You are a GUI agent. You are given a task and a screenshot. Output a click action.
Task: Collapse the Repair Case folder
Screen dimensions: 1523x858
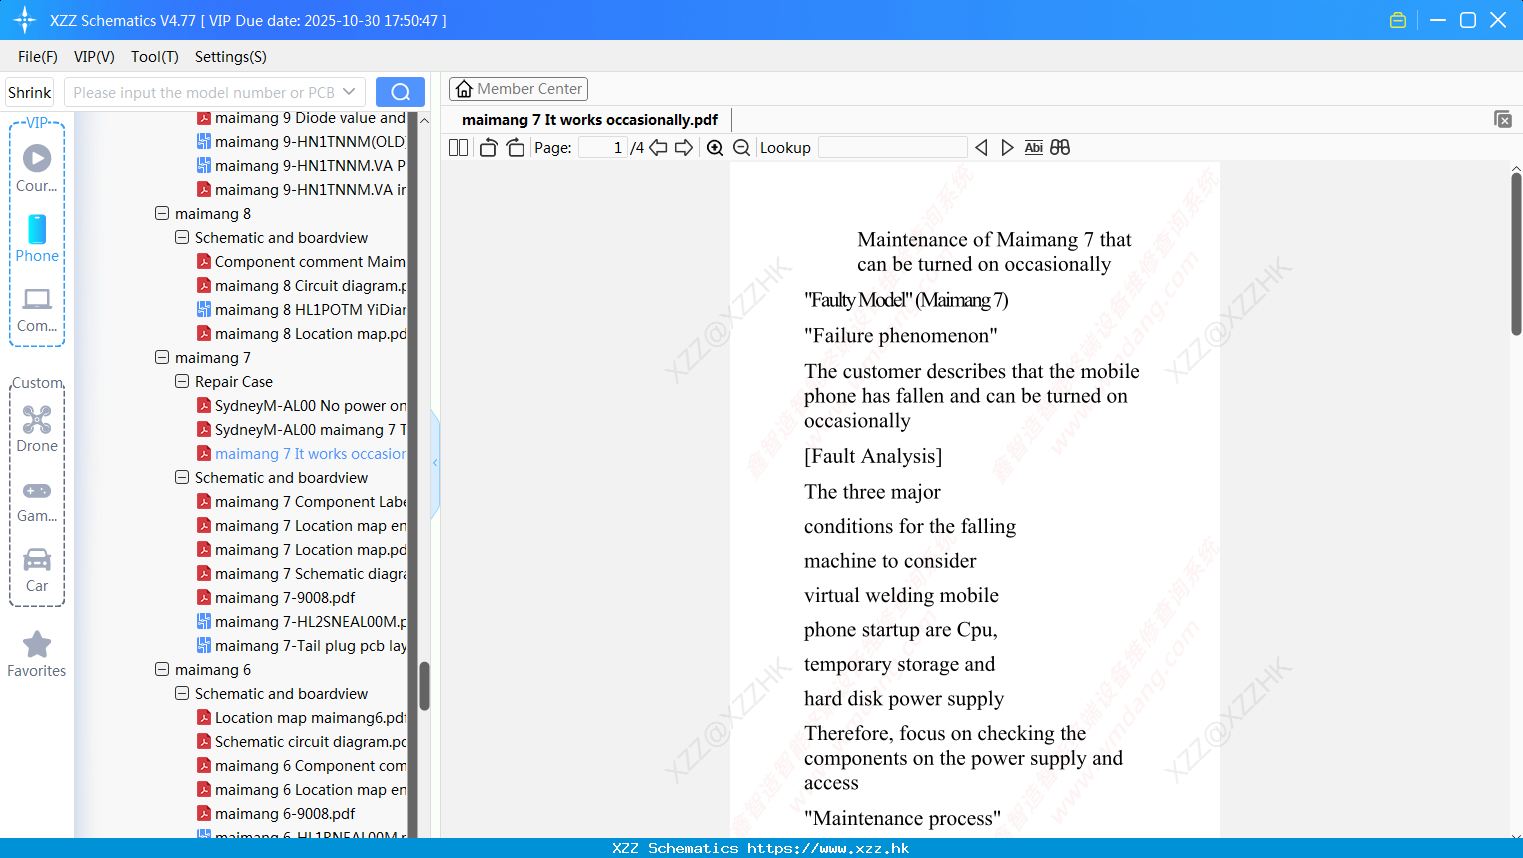click(182, 381)
